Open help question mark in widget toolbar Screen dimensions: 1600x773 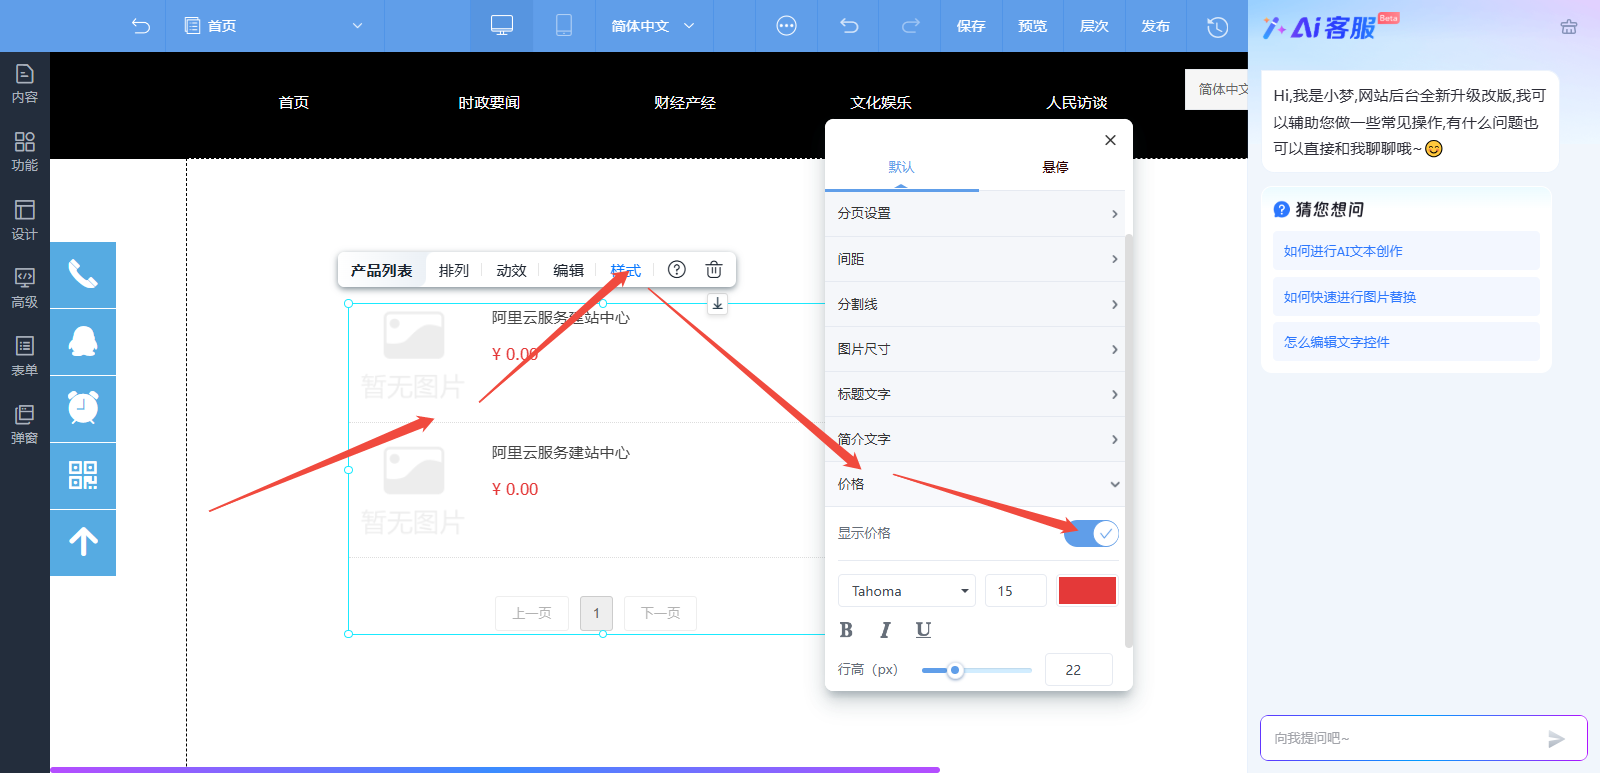(677, 269)
